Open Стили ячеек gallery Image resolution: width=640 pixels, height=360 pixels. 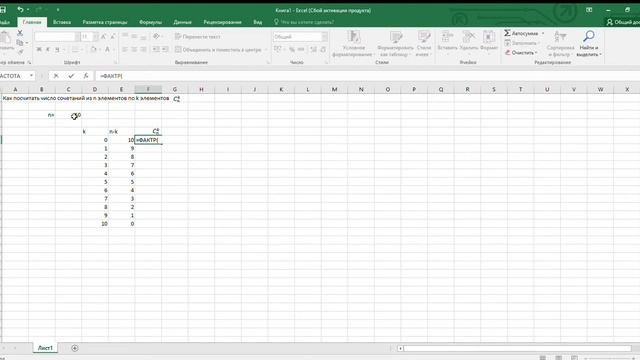(x=424, y=43)
